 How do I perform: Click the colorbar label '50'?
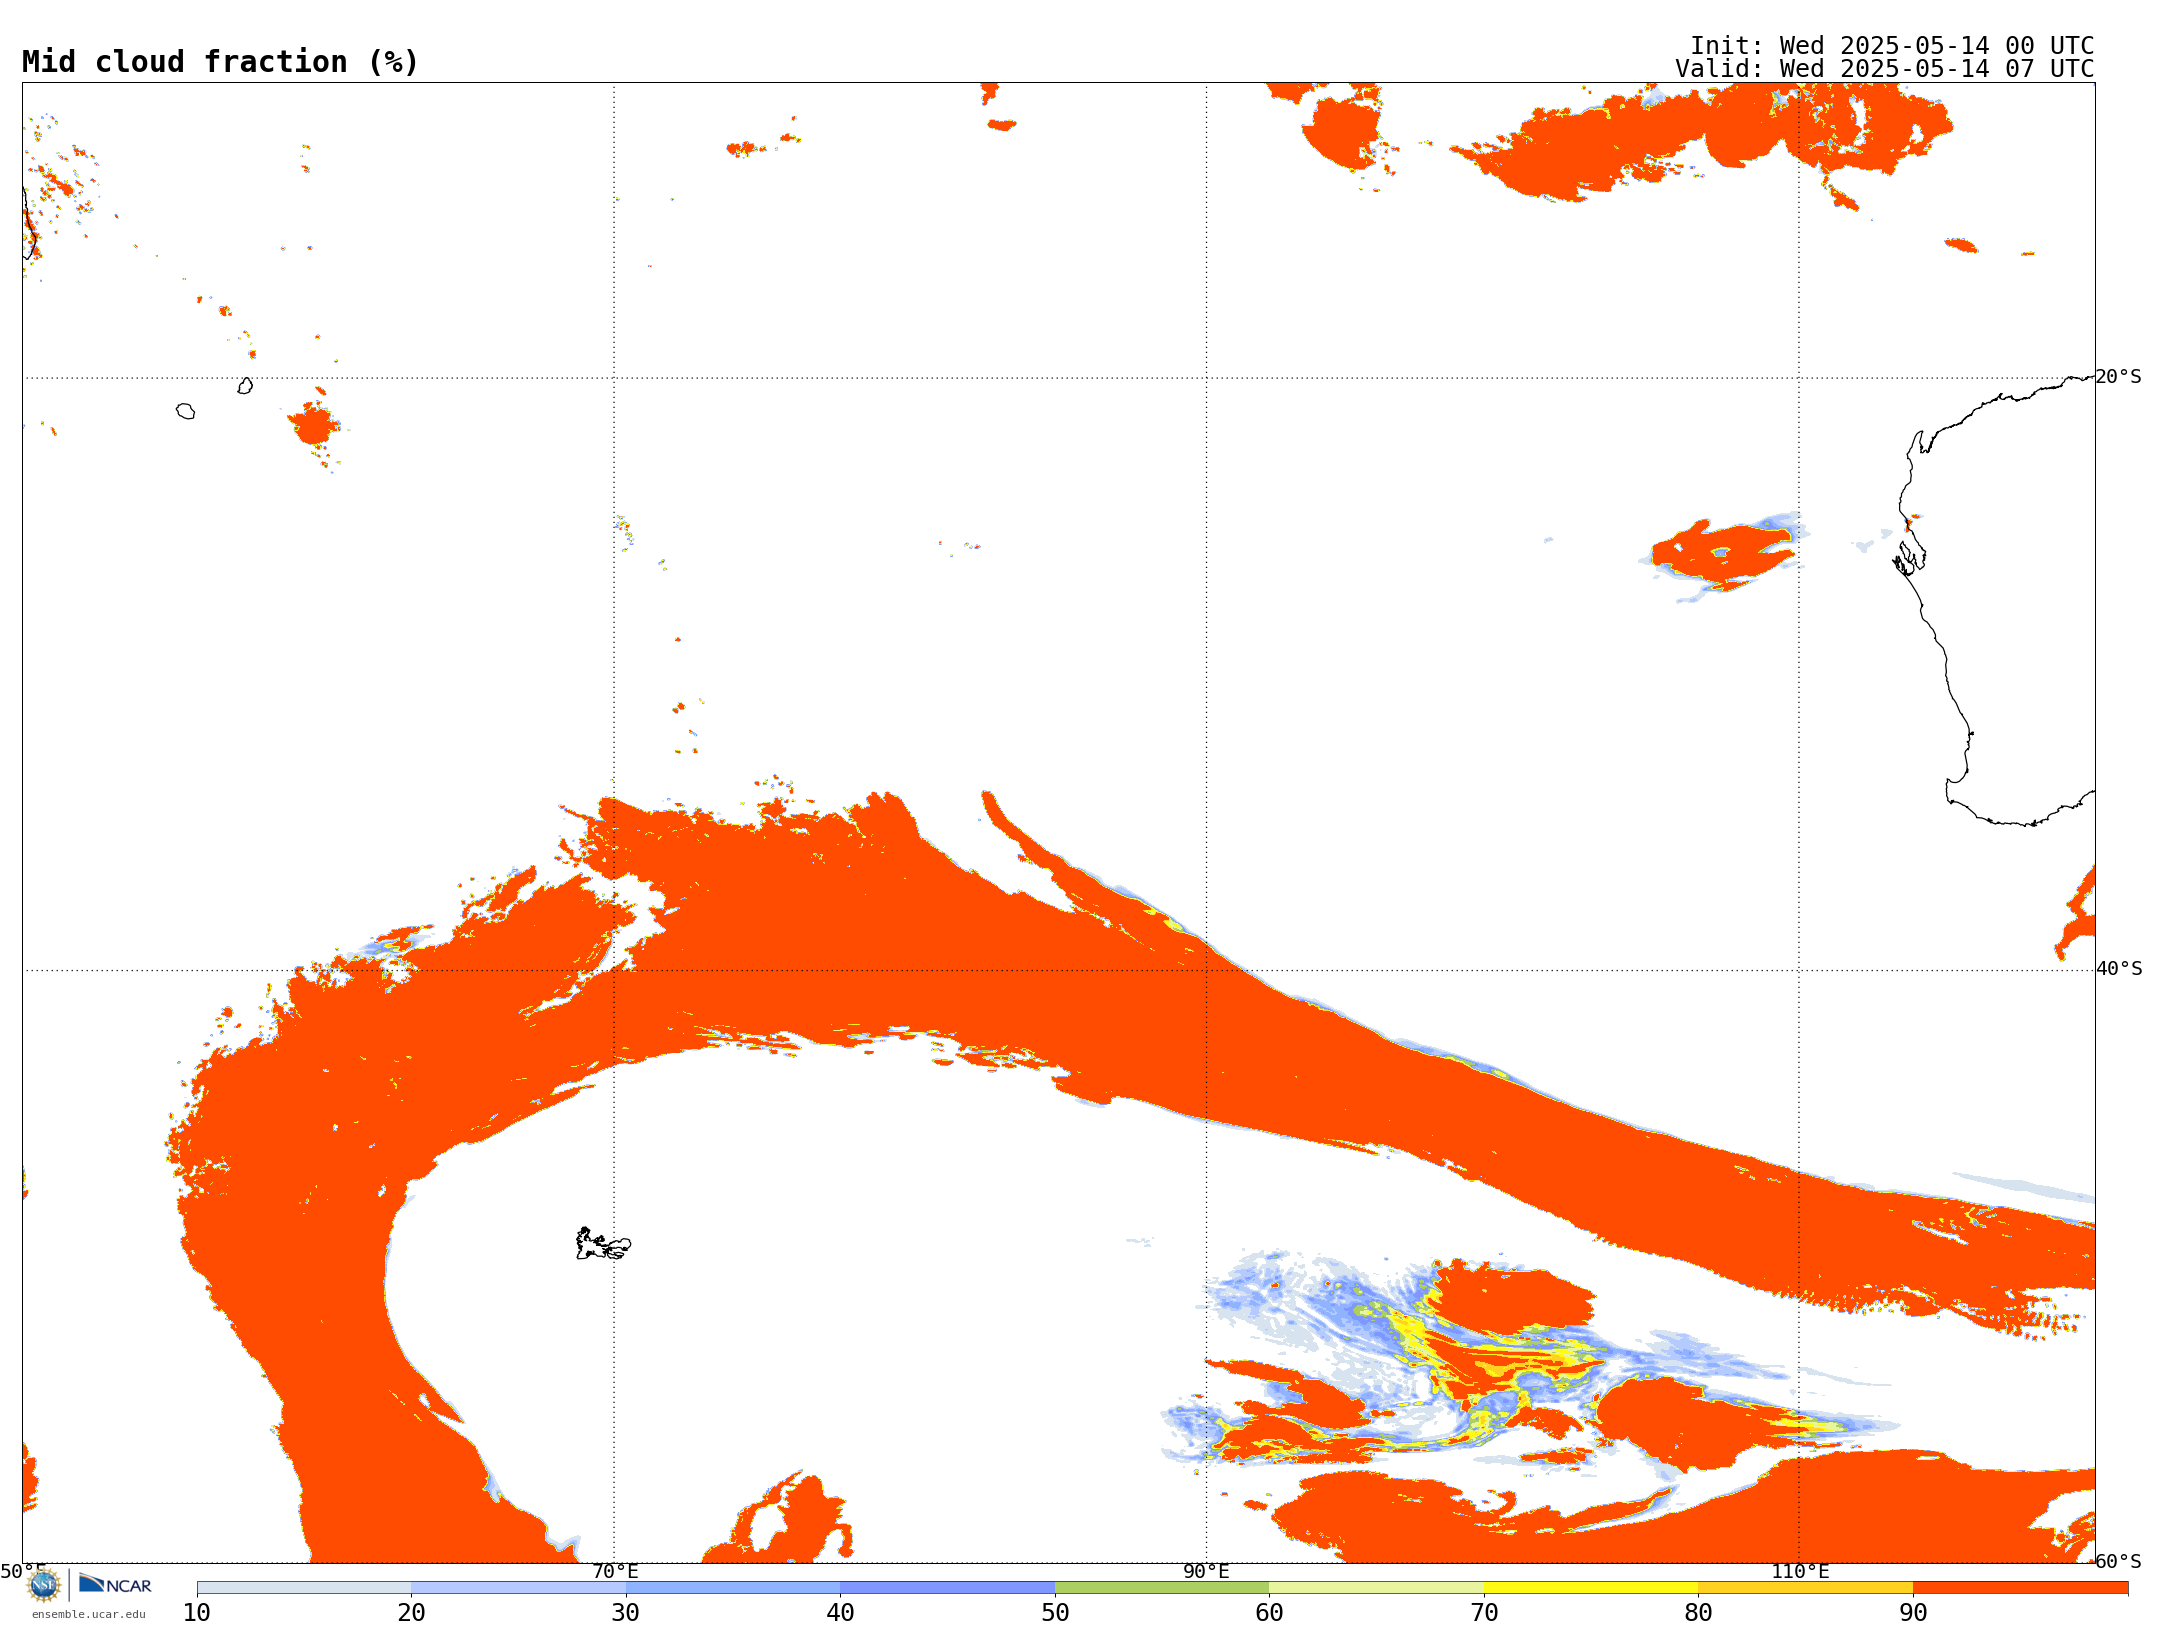[1055, 1613]
